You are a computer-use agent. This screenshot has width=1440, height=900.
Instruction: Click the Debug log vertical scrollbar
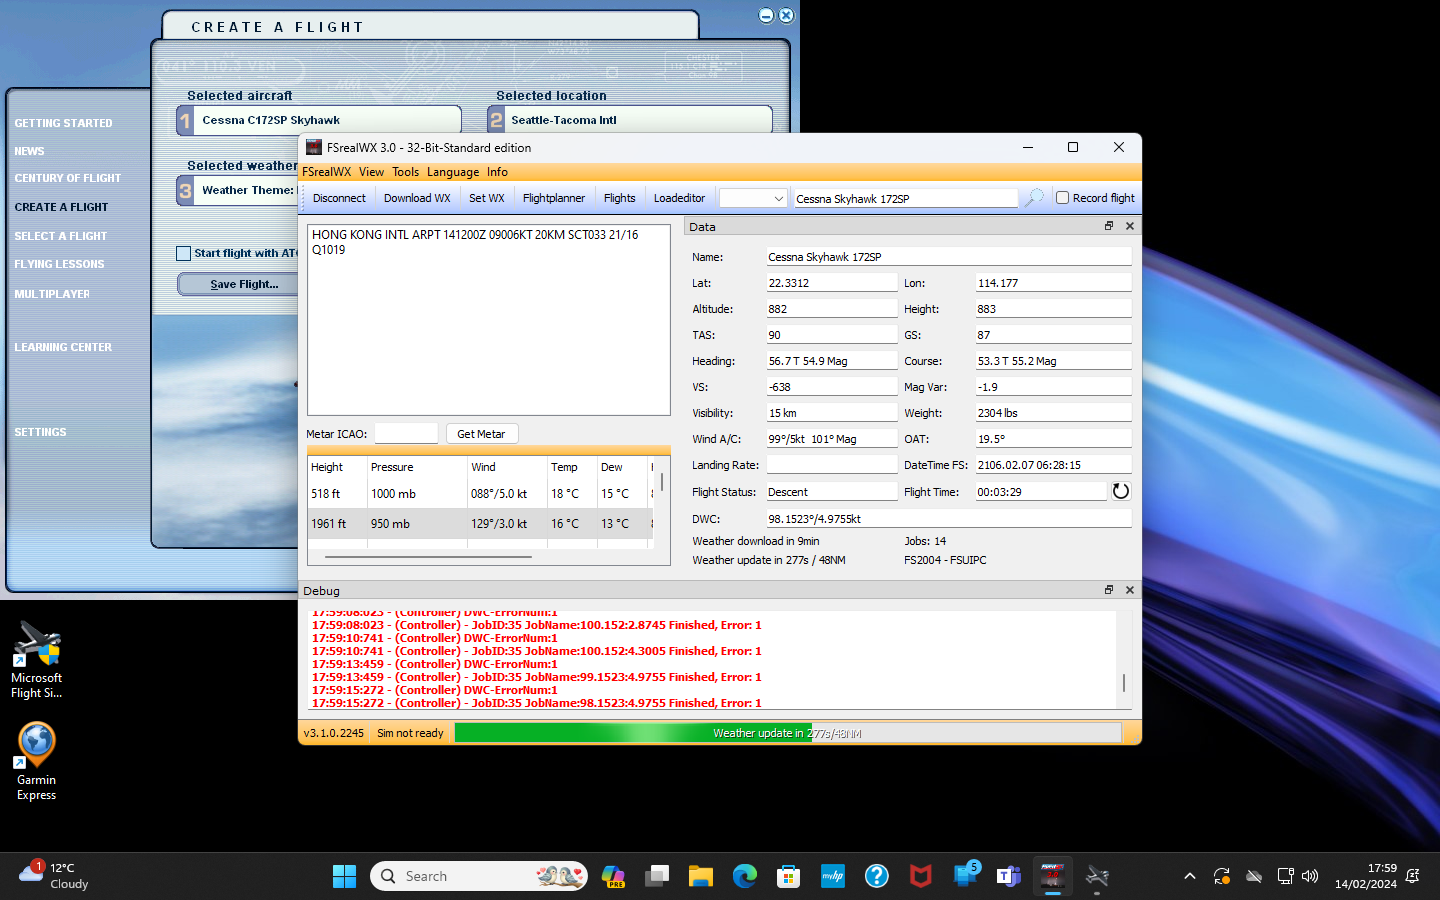click(x=1124, y=682)
